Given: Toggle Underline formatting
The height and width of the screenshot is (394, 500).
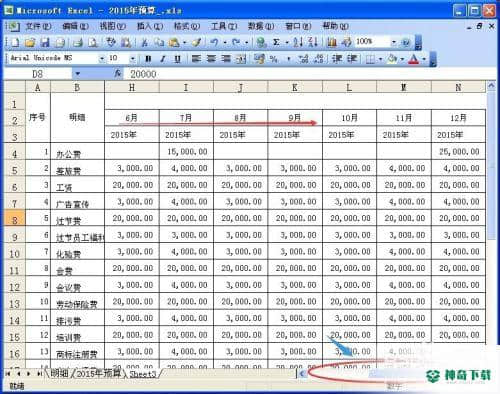Looking at the screenshot, I should tap(178, 59).
